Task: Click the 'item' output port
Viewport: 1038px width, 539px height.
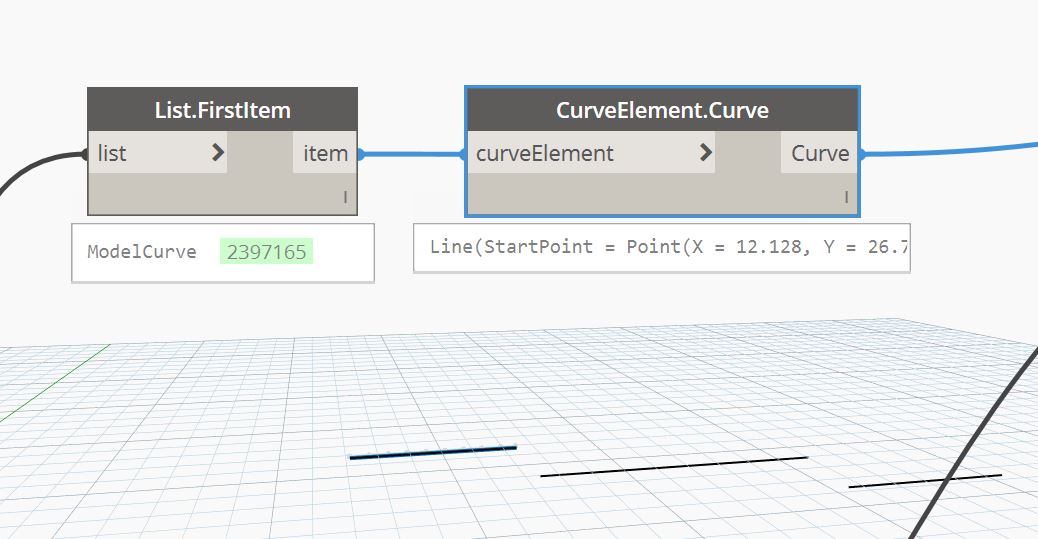Action: click(325, 153)
